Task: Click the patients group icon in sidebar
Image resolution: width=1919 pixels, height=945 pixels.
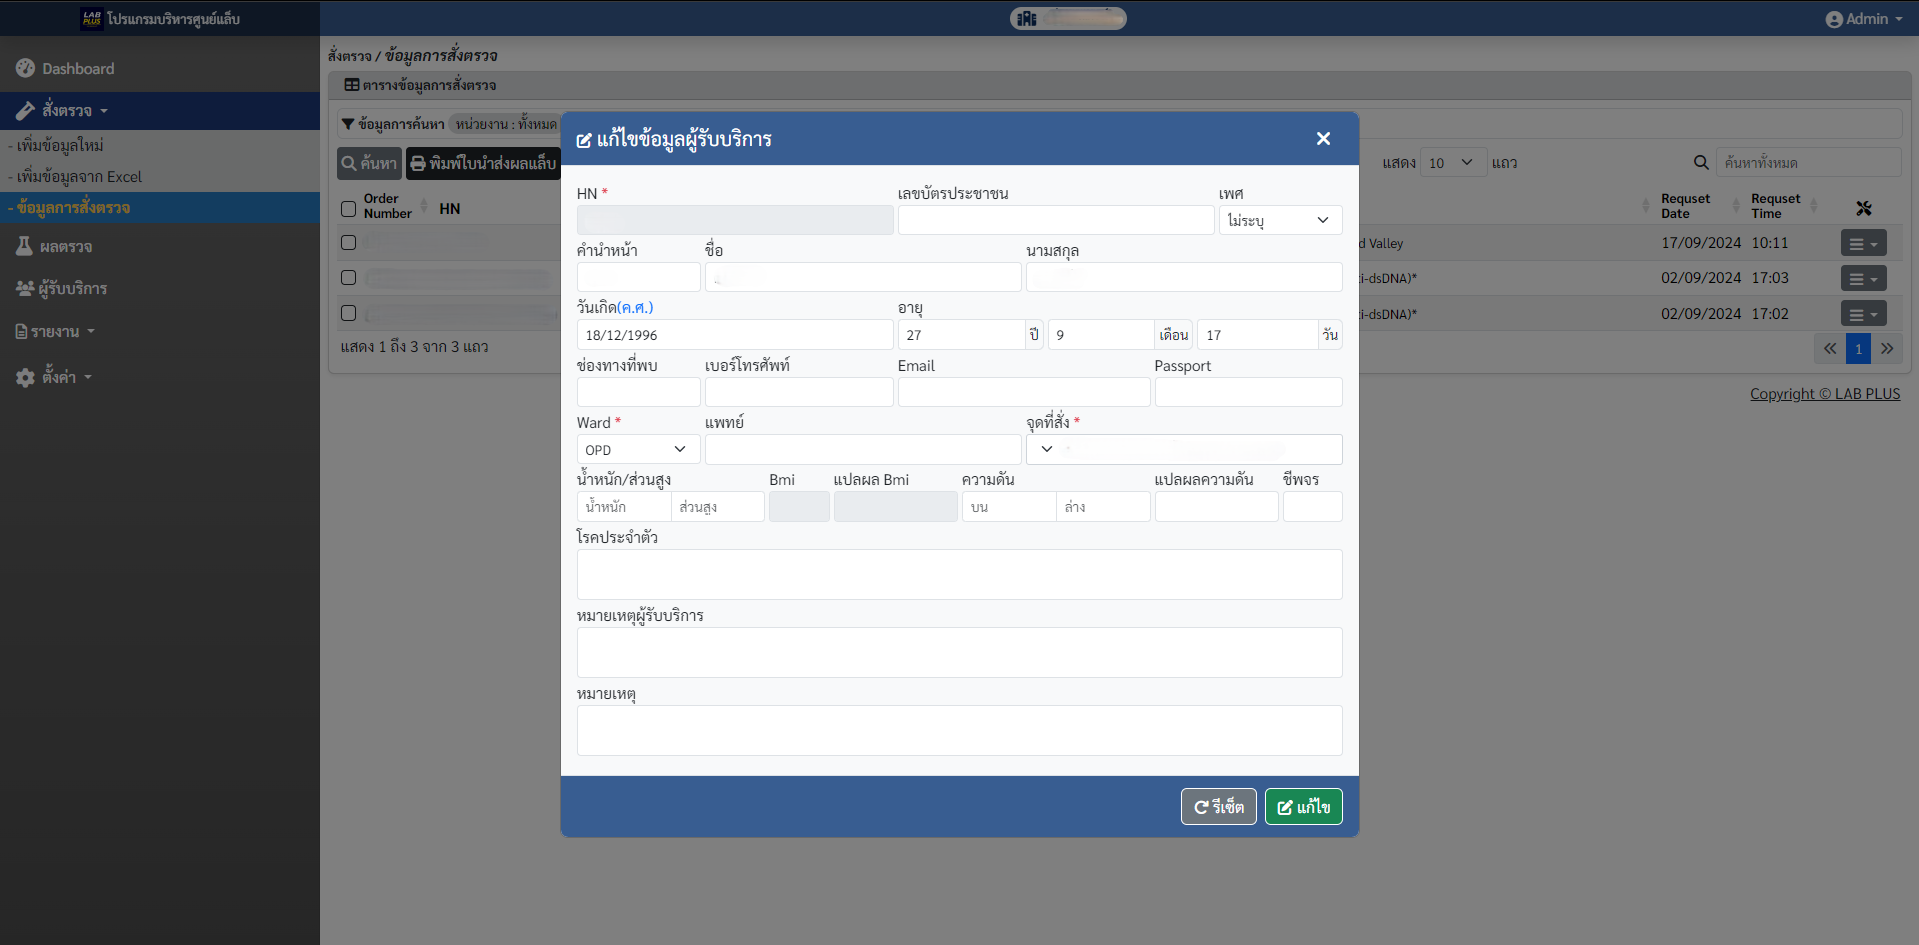Action: pos(25,288)
